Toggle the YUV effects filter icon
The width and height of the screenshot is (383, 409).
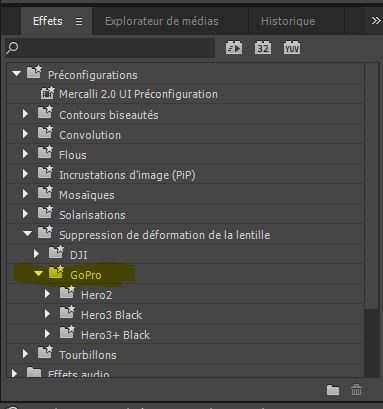pyautogui.click(x=292, y=48)
